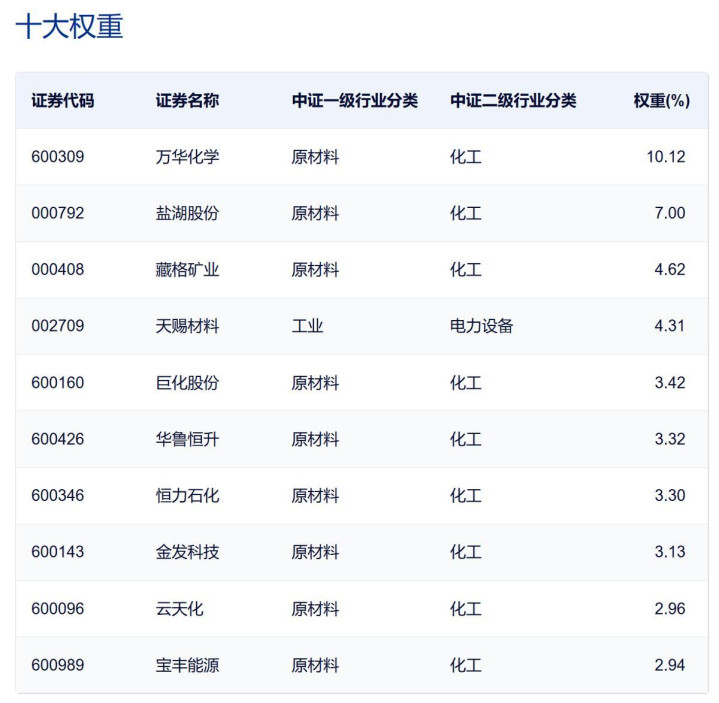The height and width of the screenshot is (703, 719).
Task: Click 原材料 in the 恒力石化 row
Action: click(315, 496)
